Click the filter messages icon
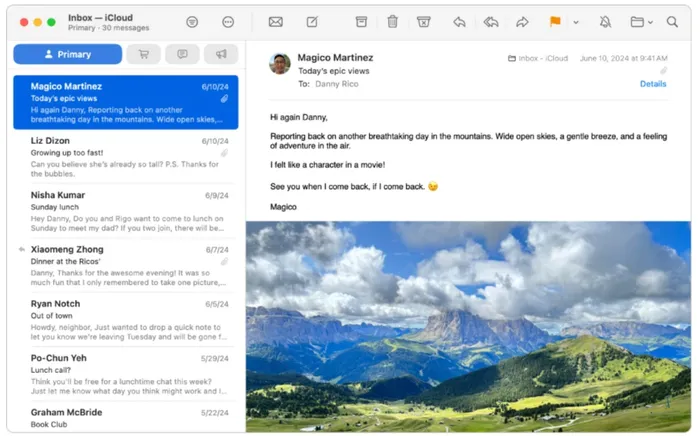The width and height of the screenshot is (700, 436). pos(192,21)
